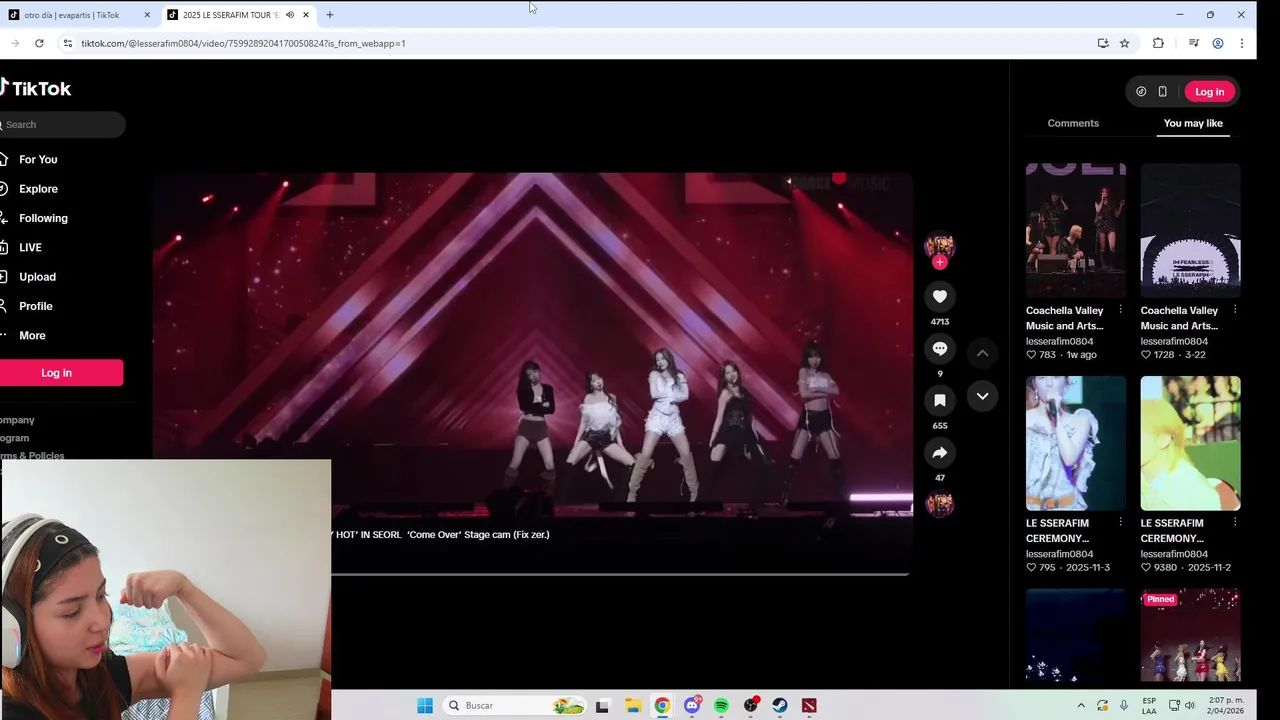Open the spinning music disc under share
The image size is (1280, 720).
click(x=939, y=504)
